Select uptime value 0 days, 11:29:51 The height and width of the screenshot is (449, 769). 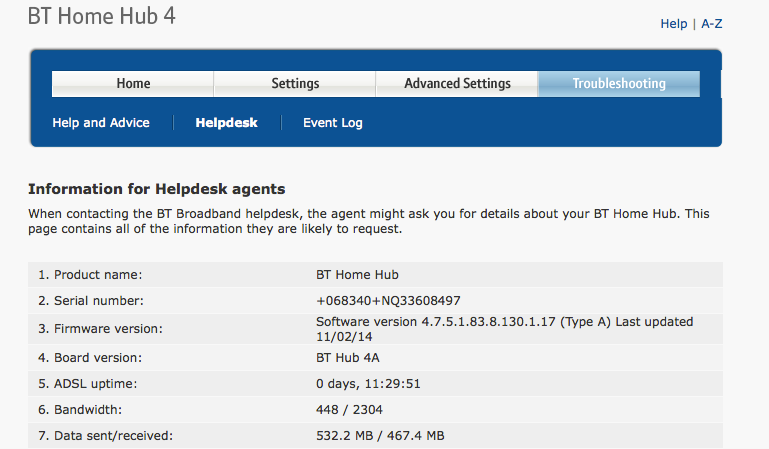click(x=368, y=383)
